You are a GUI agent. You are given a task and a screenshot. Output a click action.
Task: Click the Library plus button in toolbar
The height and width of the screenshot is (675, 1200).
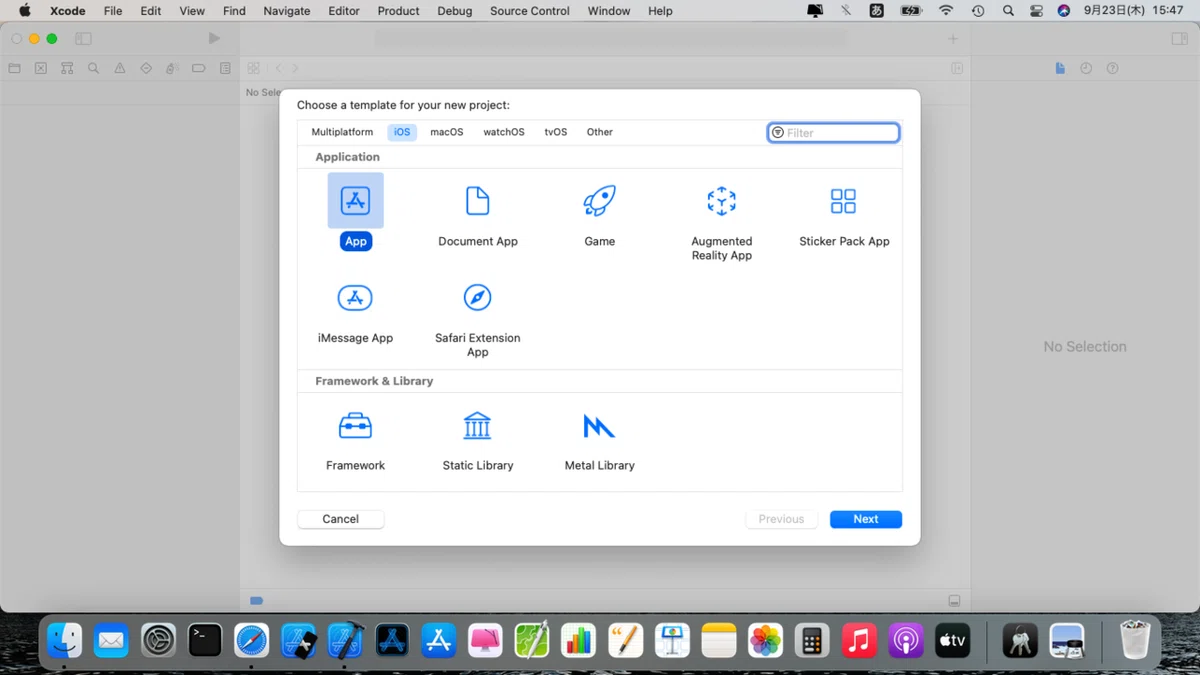pos(953,39)
